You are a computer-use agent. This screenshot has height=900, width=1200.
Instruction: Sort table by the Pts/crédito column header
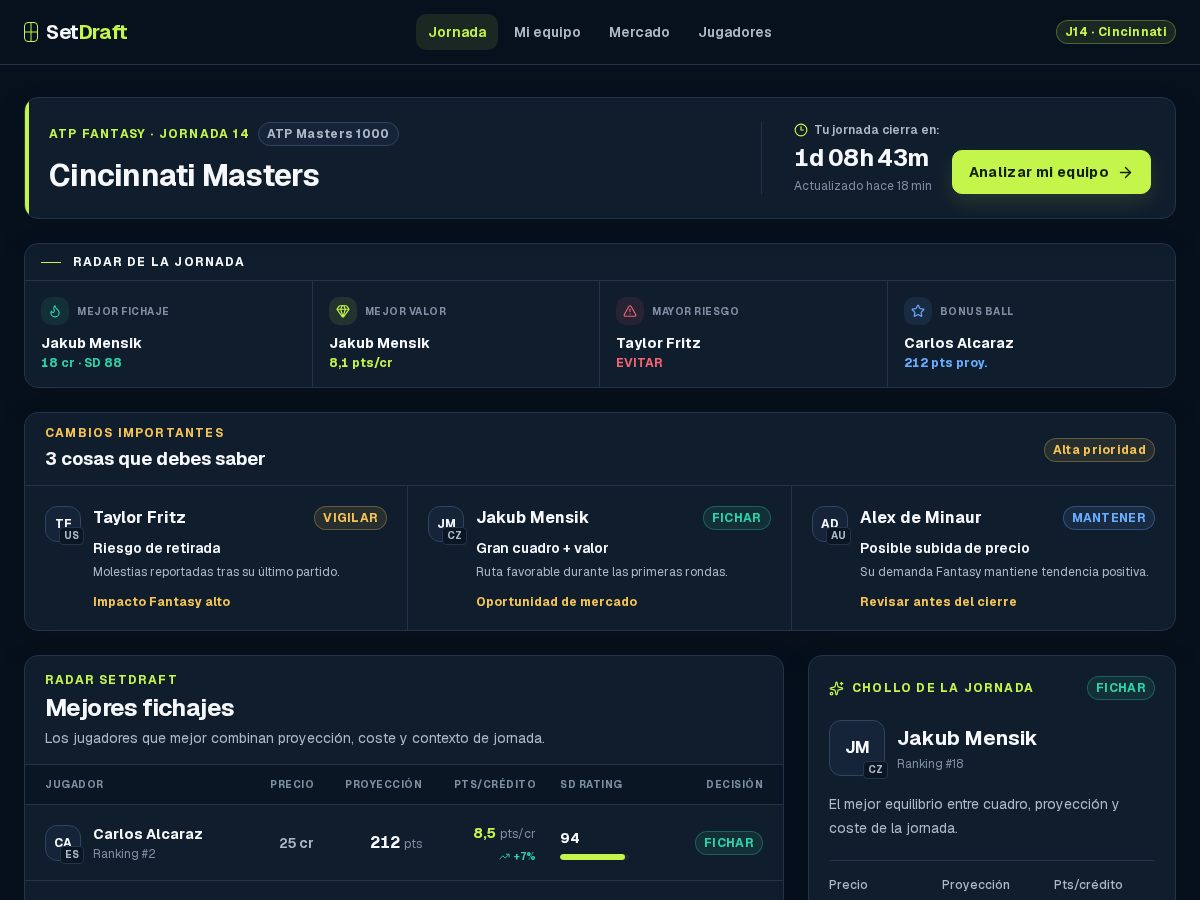495,784
